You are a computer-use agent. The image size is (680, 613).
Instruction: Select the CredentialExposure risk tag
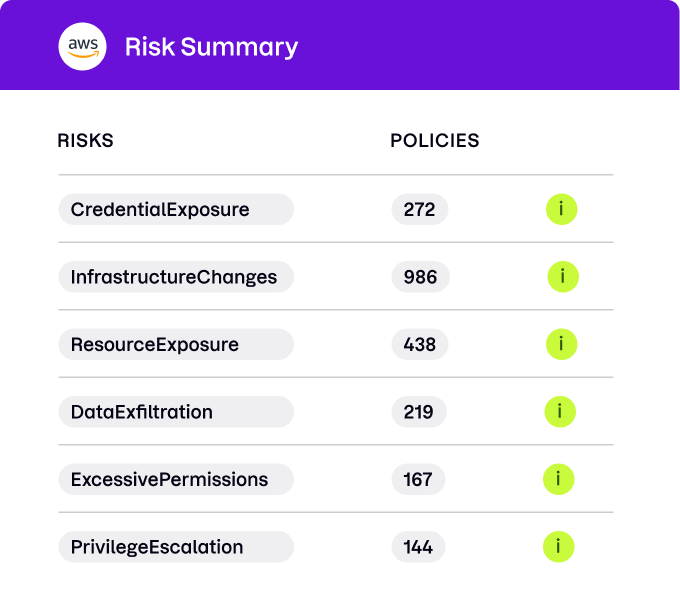pos(176,210)
